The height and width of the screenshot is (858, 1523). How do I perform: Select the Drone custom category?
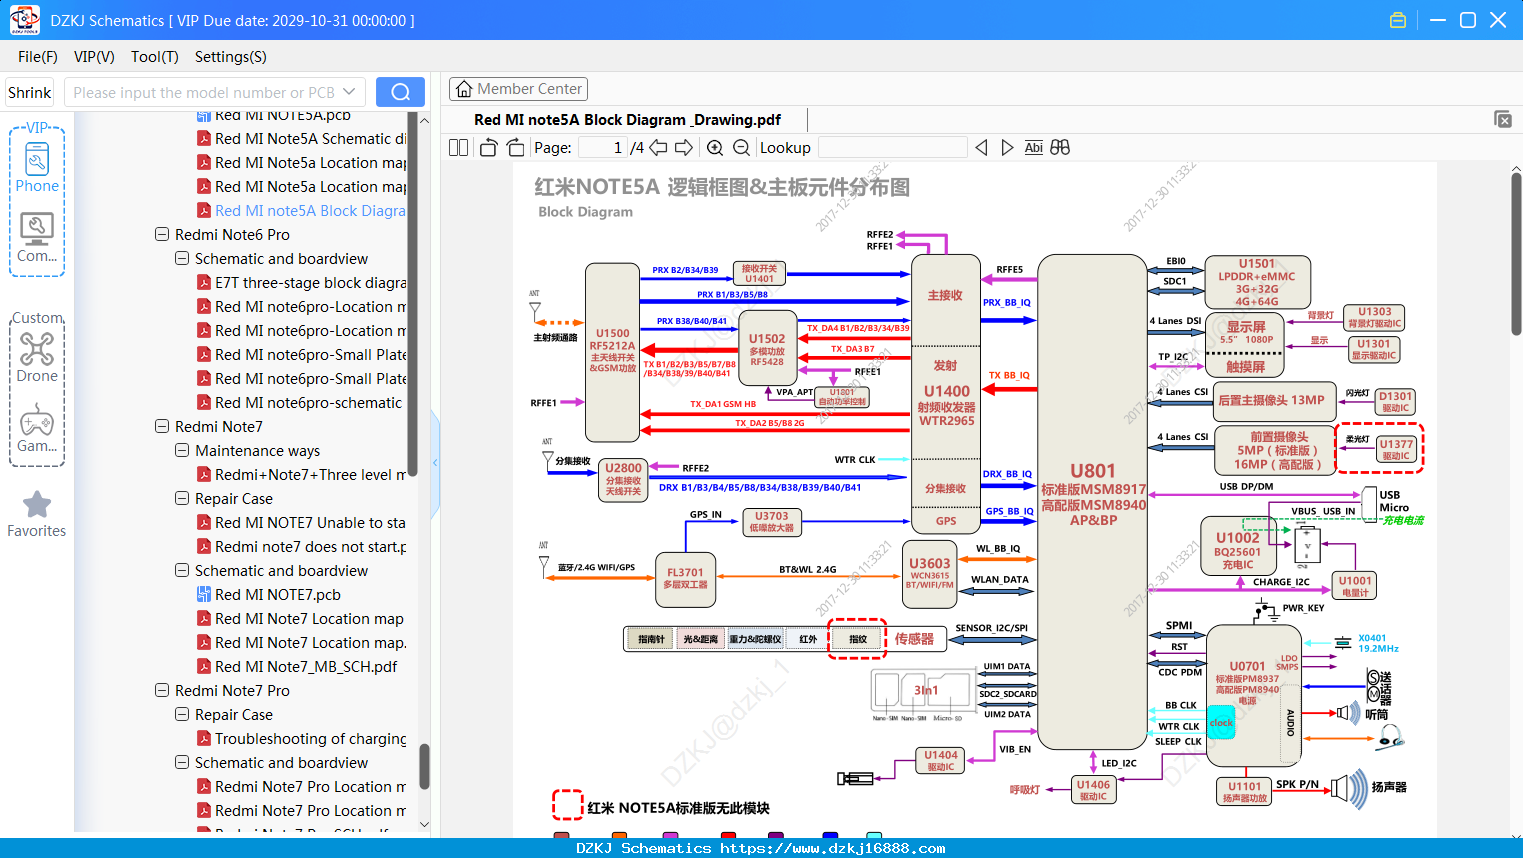point(37,358)
